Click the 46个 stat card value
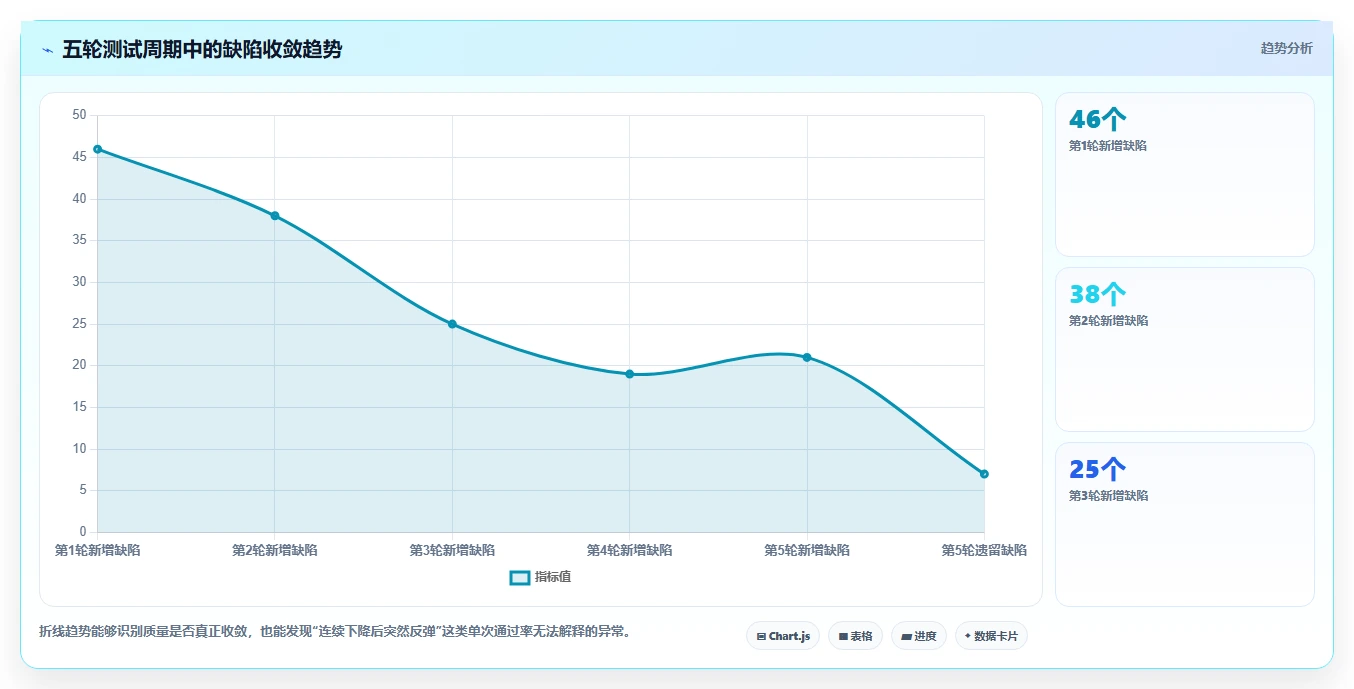The height and width of the screenshot is (689, 1354). (x=1097, y=120)
